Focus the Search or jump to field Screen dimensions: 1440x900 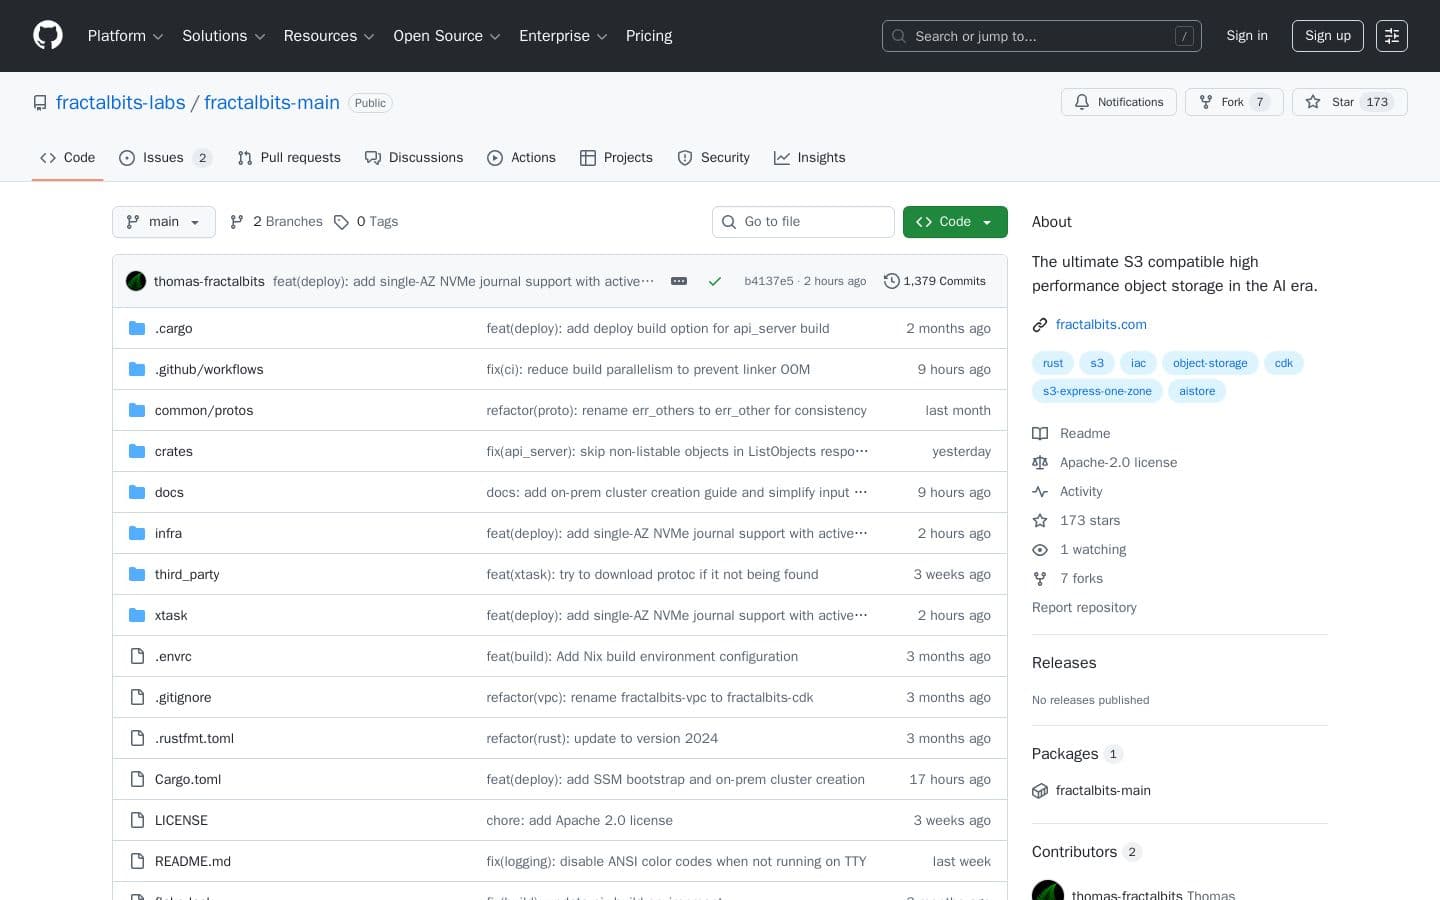pos(1042,36)
